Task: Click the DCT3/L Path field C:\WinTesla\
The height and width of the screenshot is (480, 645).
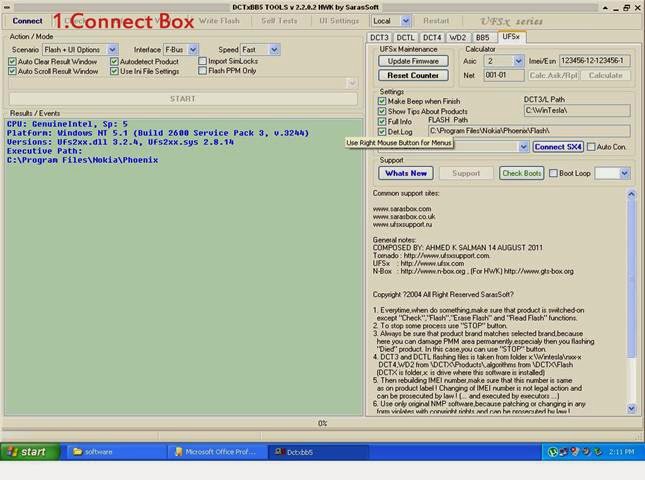Action: click(577, 110)
